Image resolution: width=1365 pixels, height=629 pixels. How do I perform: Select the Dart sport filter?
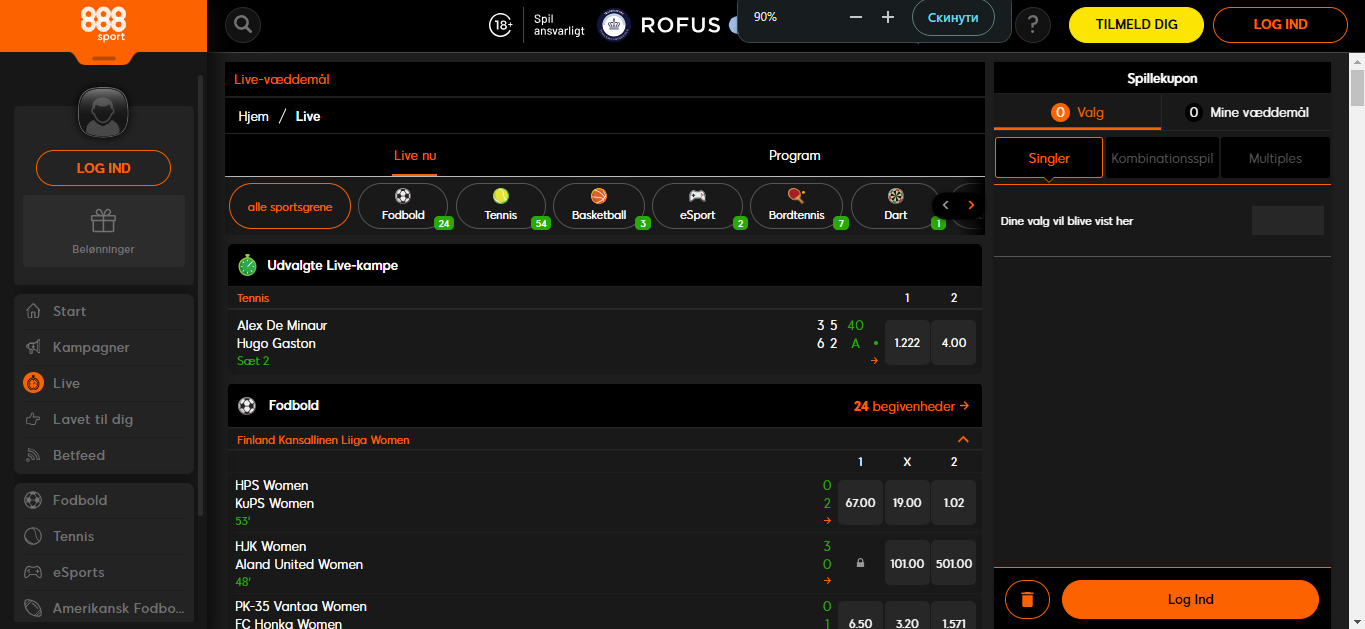coord(895,207)
